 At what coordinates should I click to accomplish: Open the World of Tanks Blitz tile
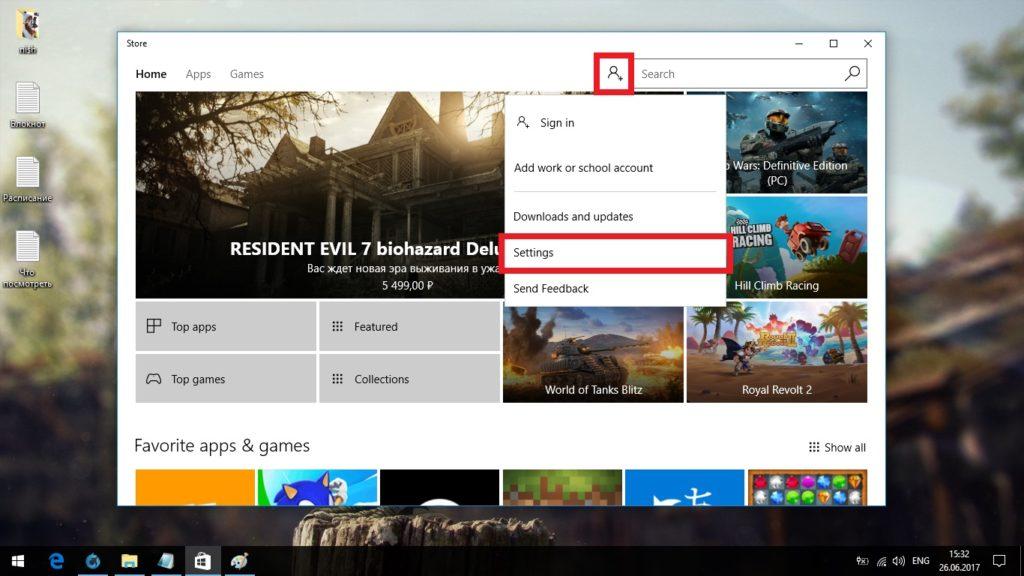click(x=593, y=354)
